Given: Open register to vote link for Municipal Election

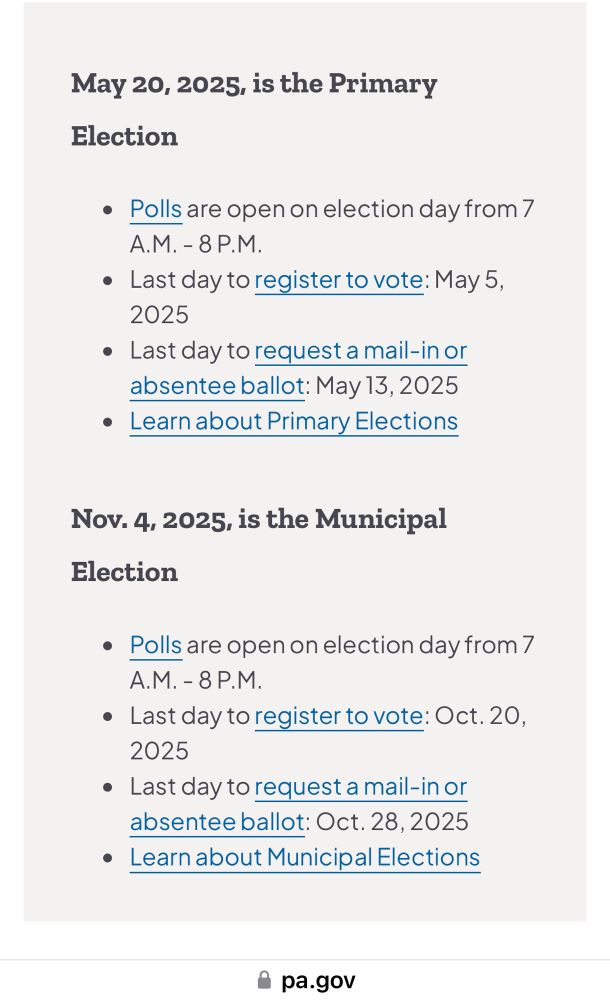Looking at the screenshot, I should tap(339, 716).
